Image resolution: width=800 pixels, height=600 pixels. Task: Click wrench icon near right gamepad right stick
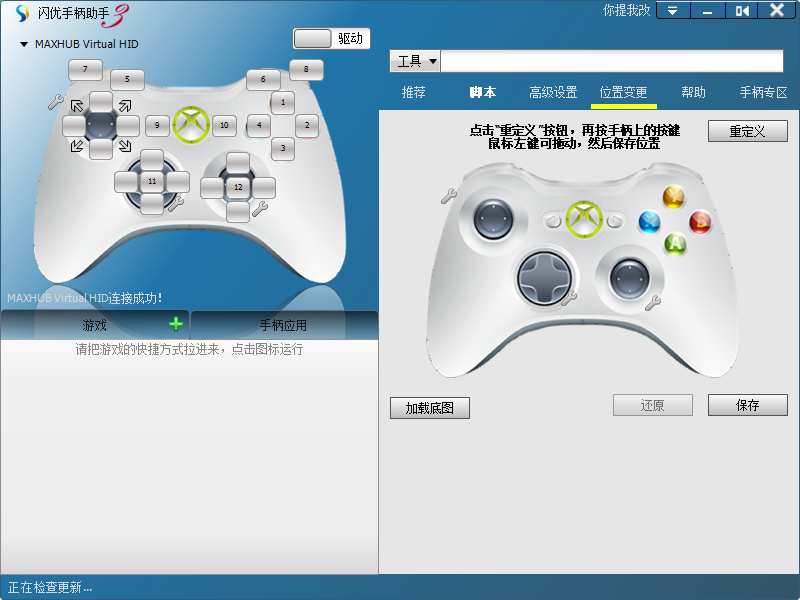[653, 303]
